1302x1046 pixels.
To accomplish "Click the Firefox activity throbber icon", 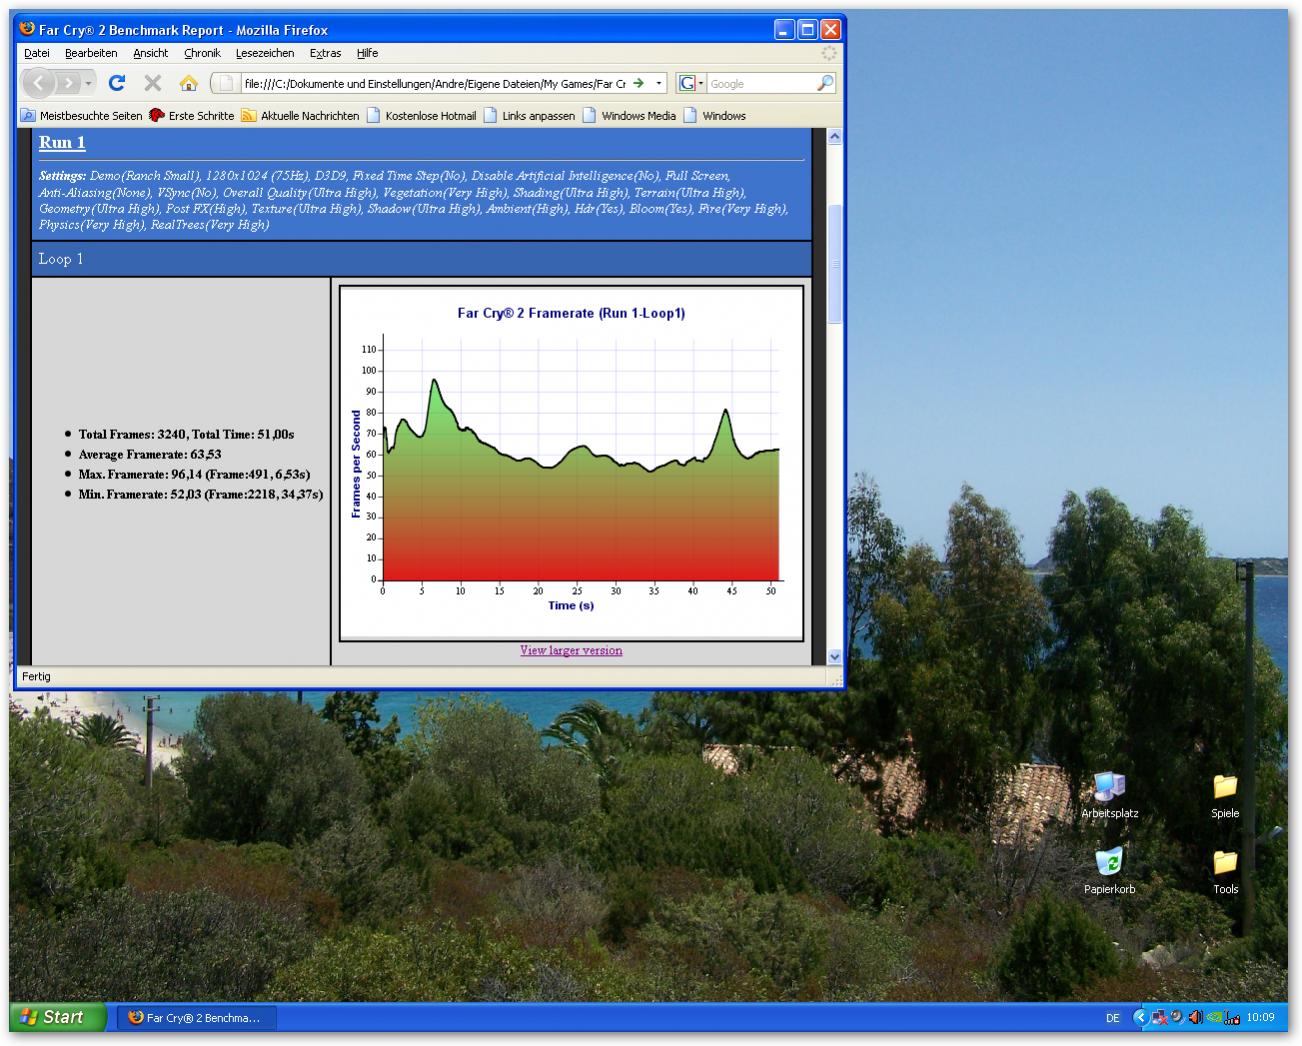I will click(x=829, y=53).
